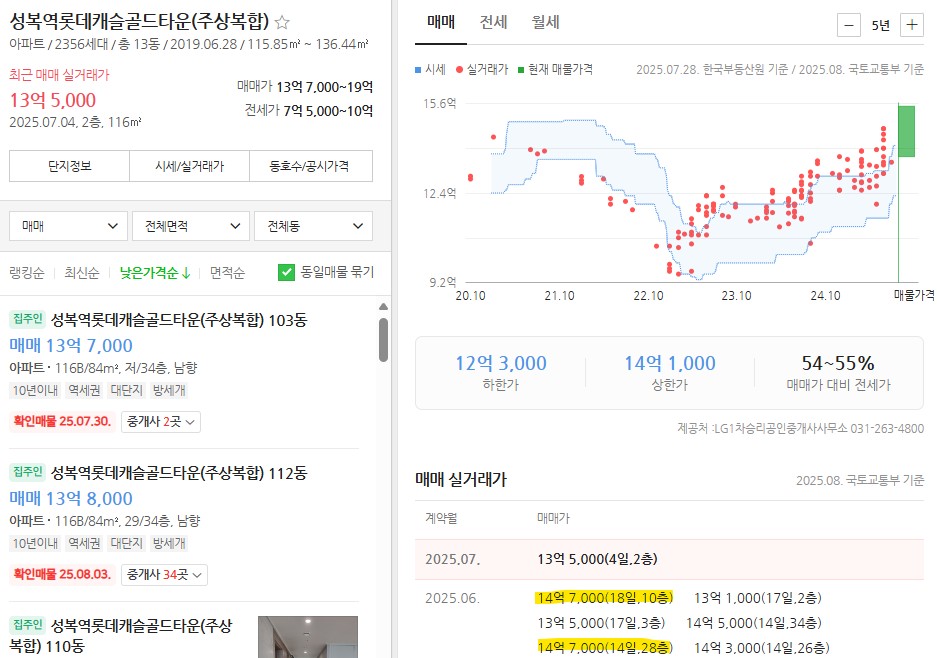The image size is (937, 658).
Task: Click the 집주인 badge on 112동 listing
Action: pos(27,472)
